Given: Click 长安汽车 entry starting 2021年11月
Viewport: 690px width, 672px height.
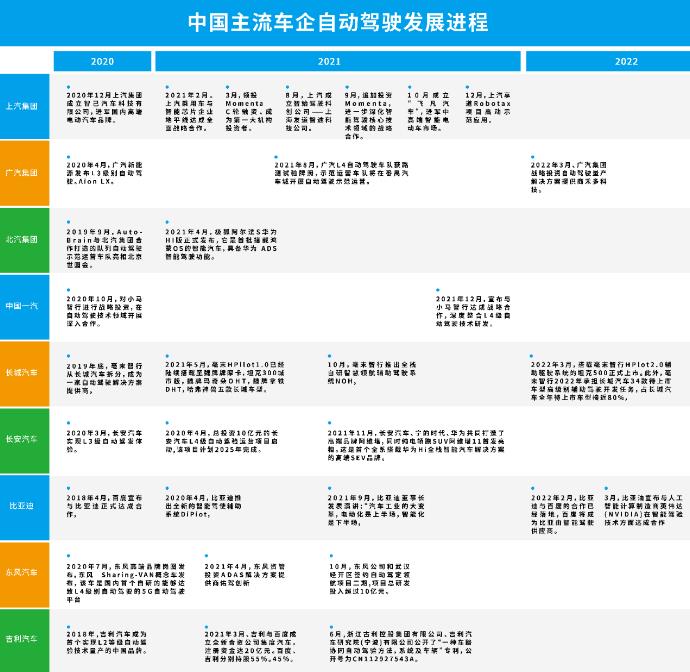Looking at the screenshot, I should coord(416,445).
